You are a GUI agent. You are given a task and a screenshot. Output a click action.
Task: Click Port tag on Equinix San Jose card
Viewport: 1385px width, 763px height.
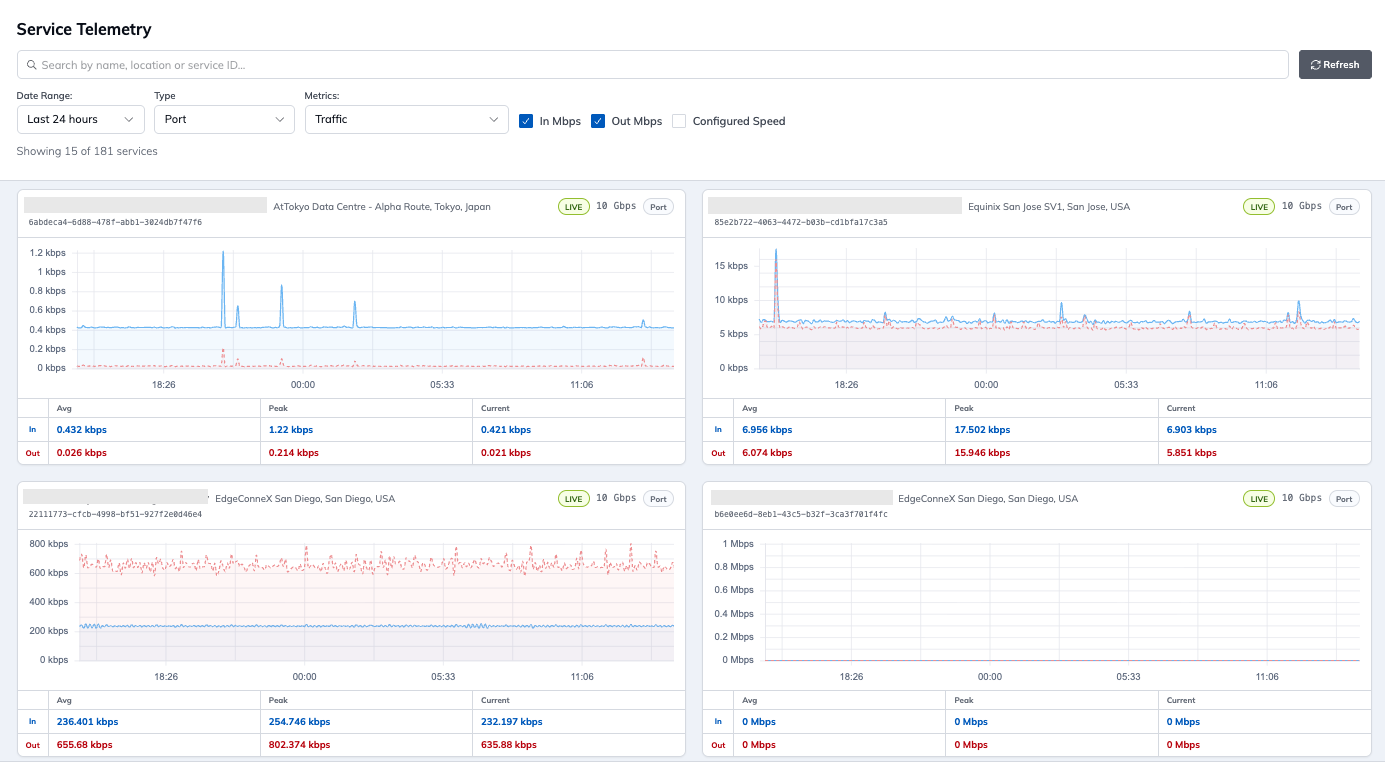point(1344,207)
